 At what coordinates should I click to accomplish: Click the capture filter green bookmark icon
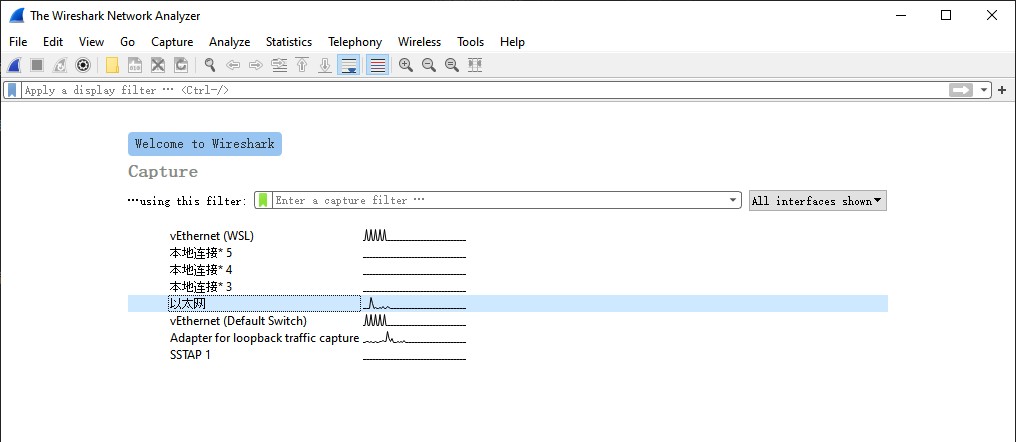pos(263,200)
